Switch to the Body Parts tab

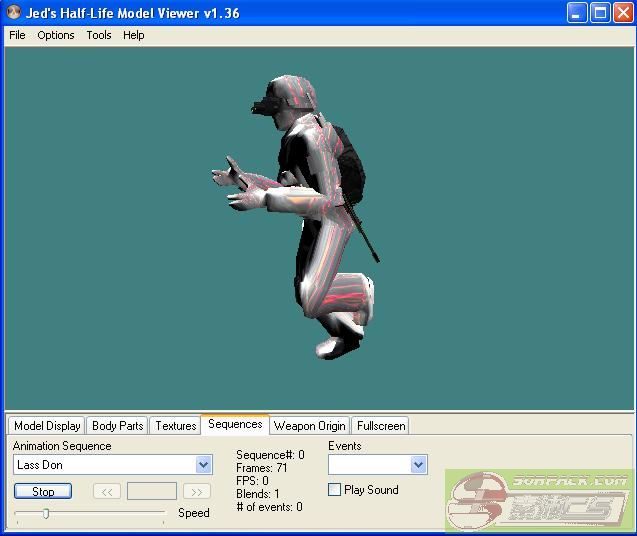pos(117,426)
